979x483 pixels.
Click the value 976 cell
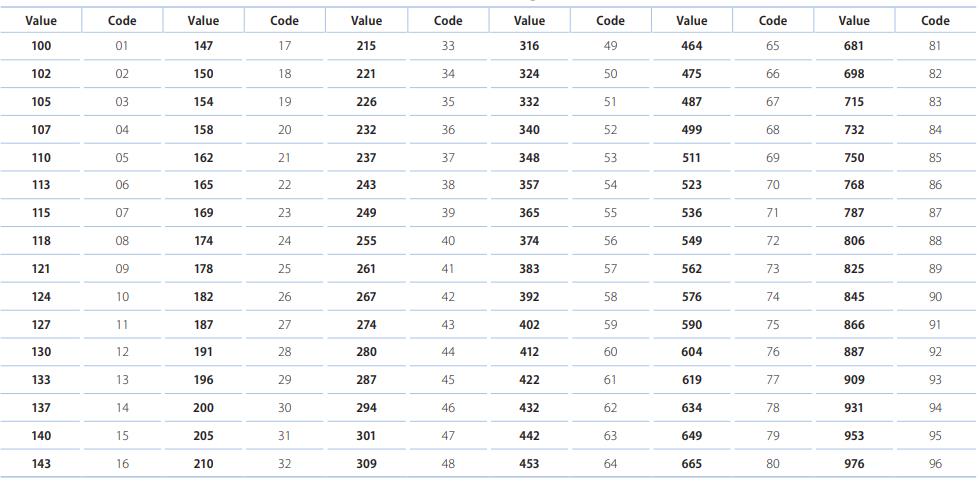[854, 464]
